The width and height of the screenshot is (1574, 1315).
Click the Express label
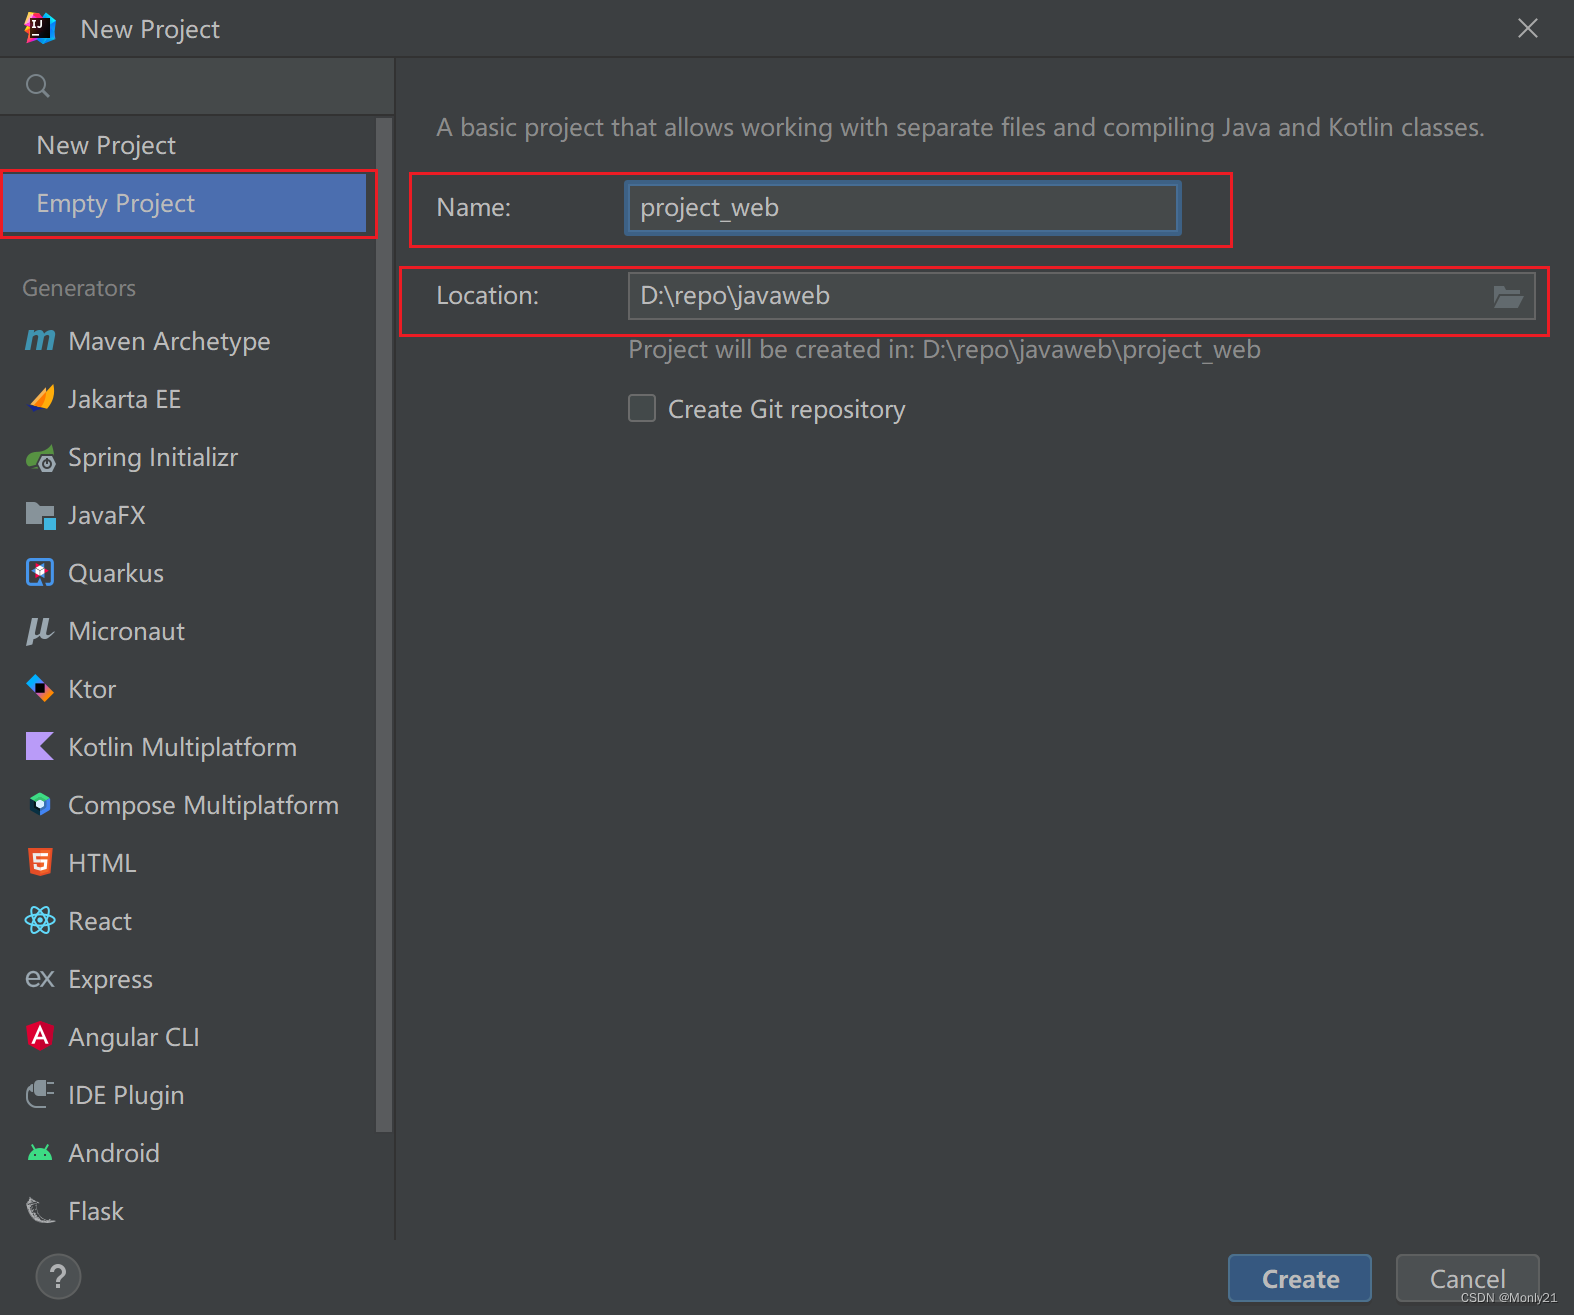pyautogui.click(x=111, y=979)
